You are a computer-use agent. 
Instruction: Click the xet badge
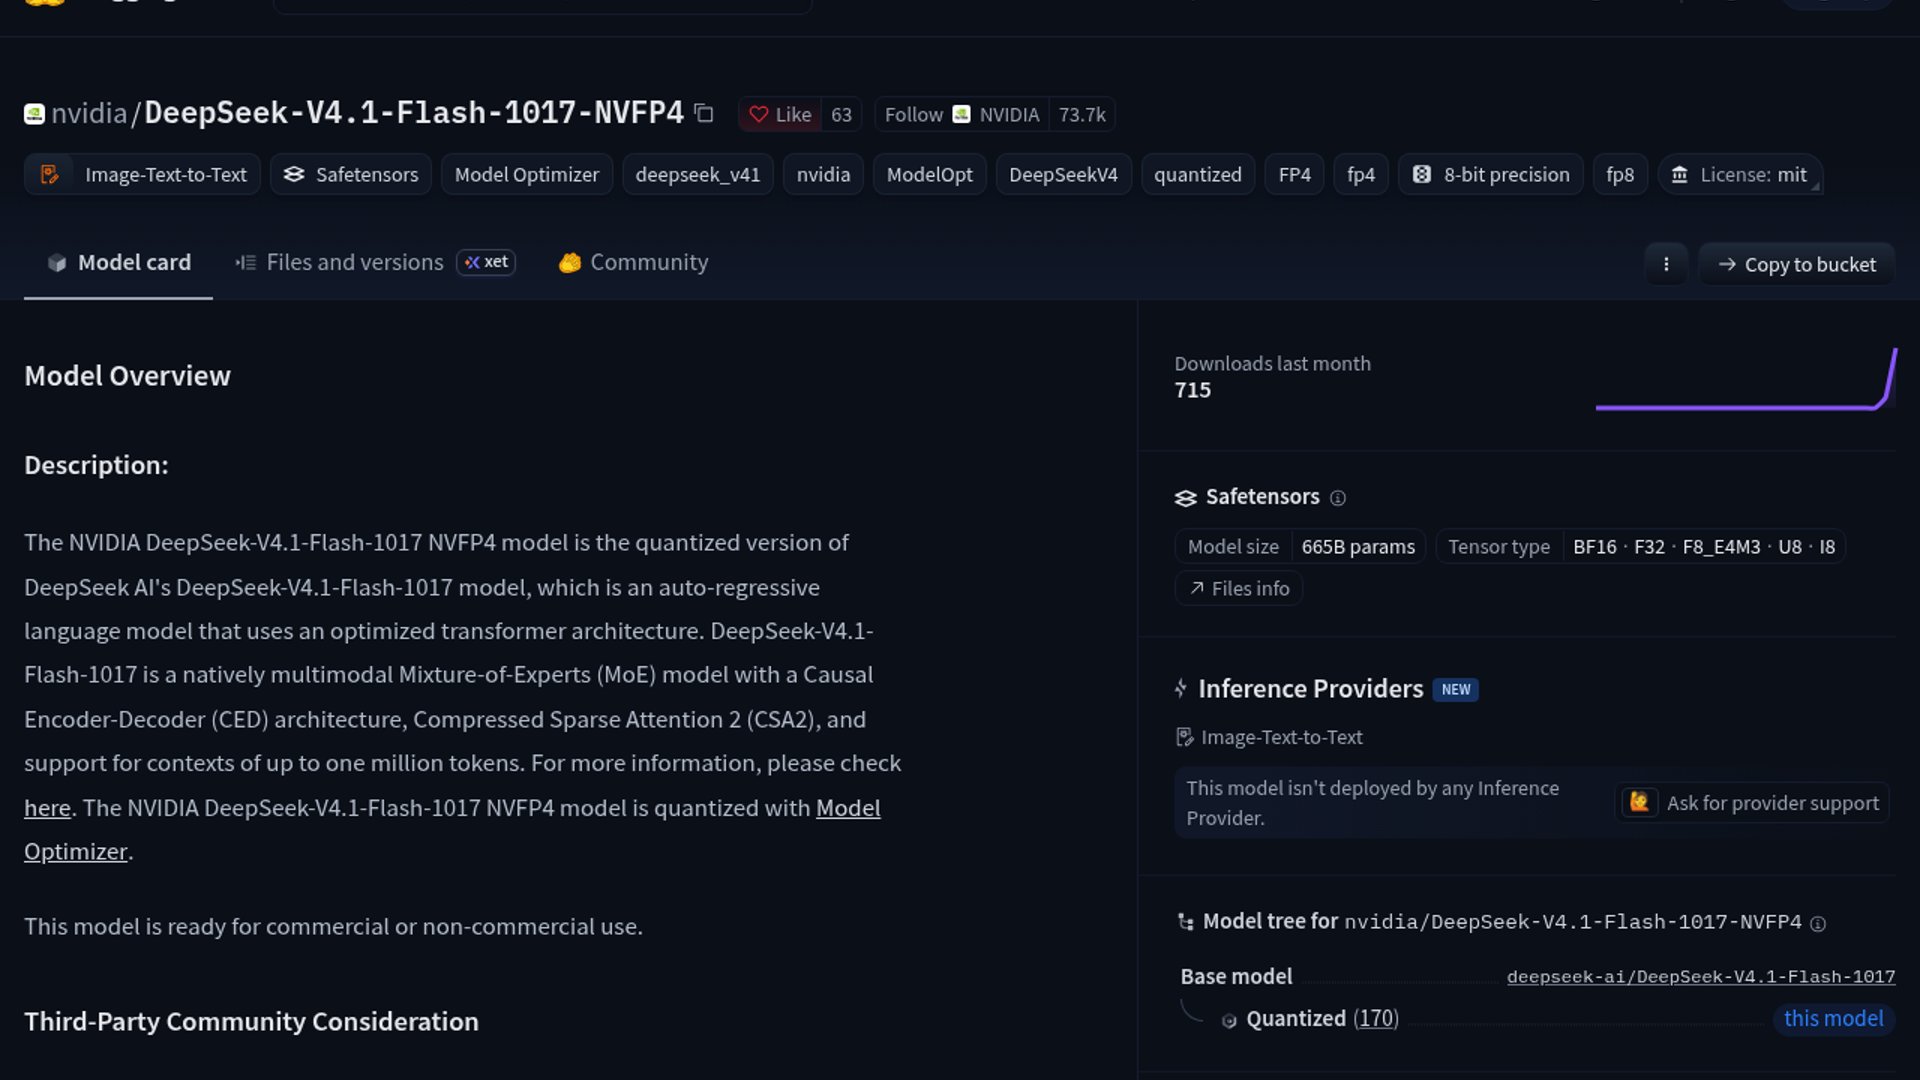486,262
